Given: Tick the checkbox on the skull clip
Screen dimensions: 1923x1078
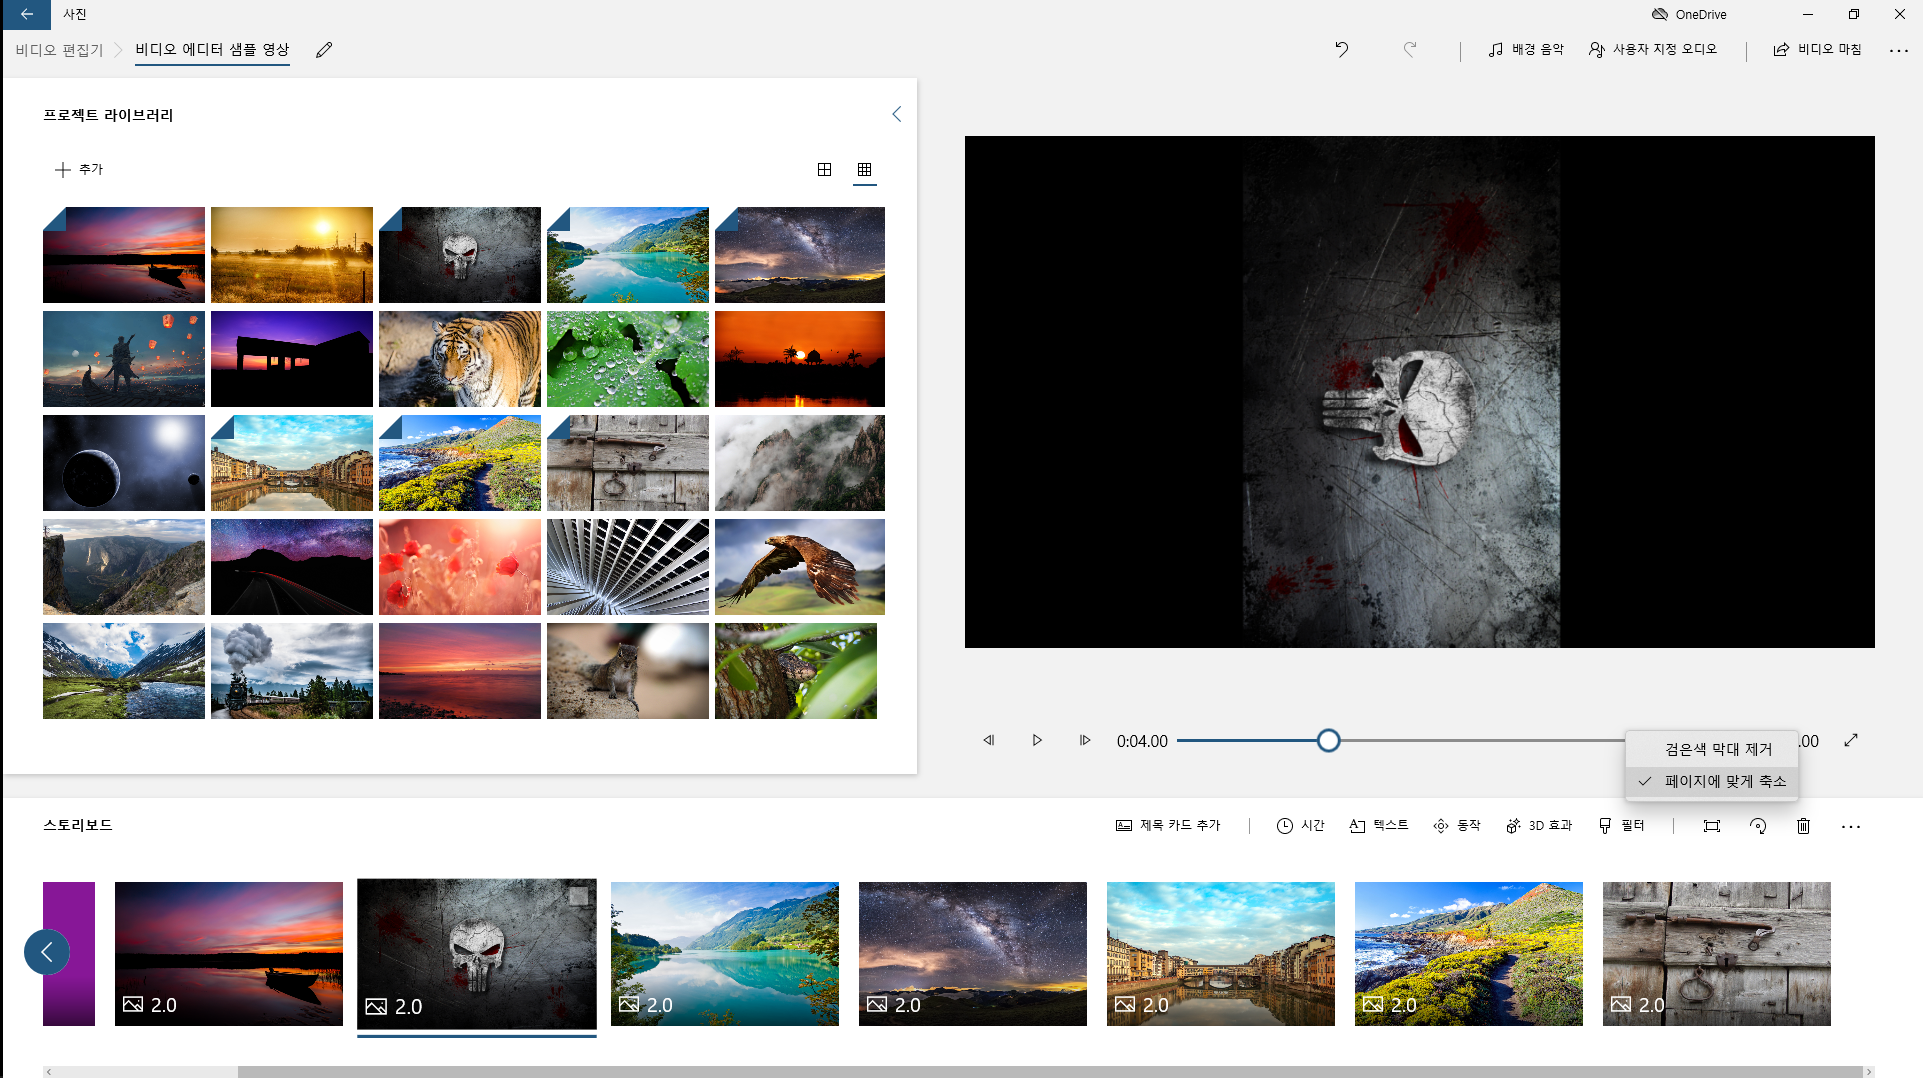Looking at the screenshot, I should click(579, 897).
